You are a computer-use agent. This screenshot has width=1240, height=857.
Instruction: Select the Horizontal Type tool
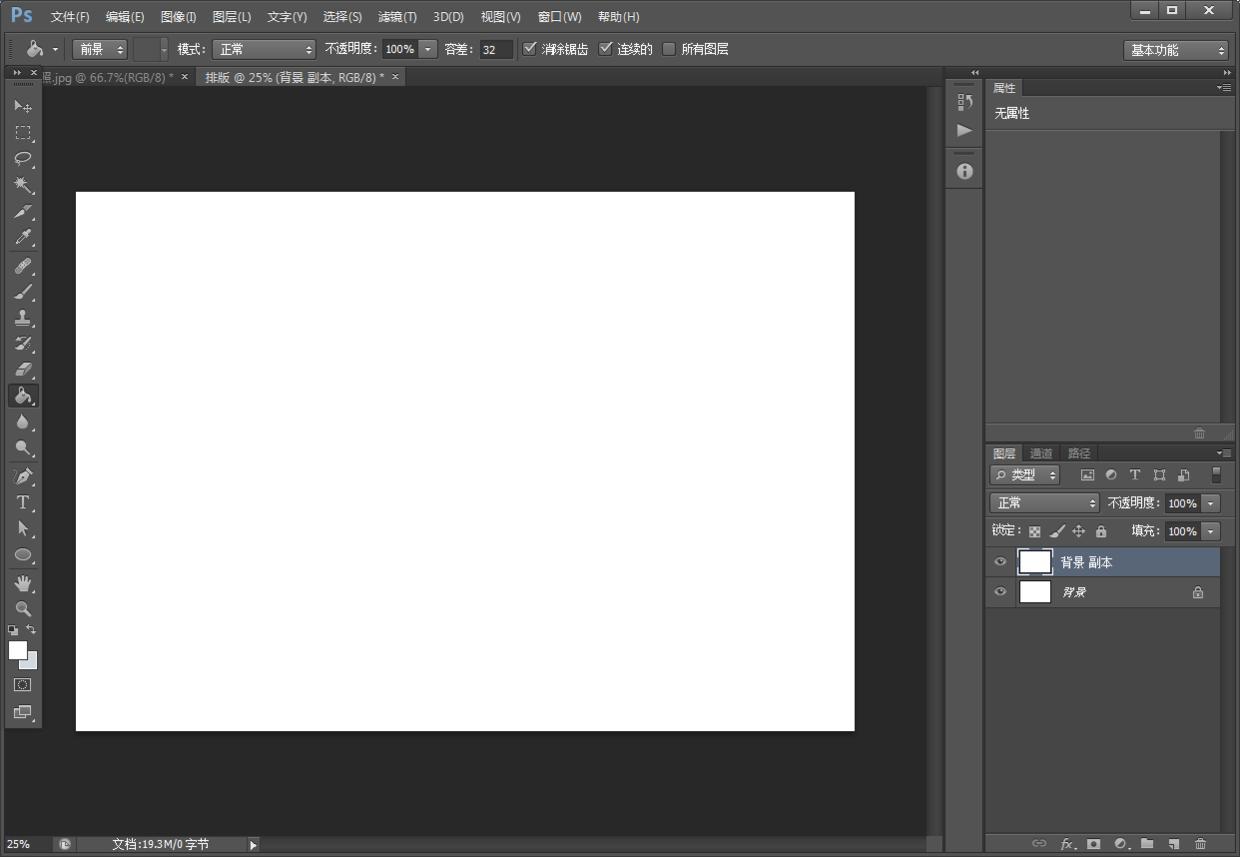[x=22, y=502]
